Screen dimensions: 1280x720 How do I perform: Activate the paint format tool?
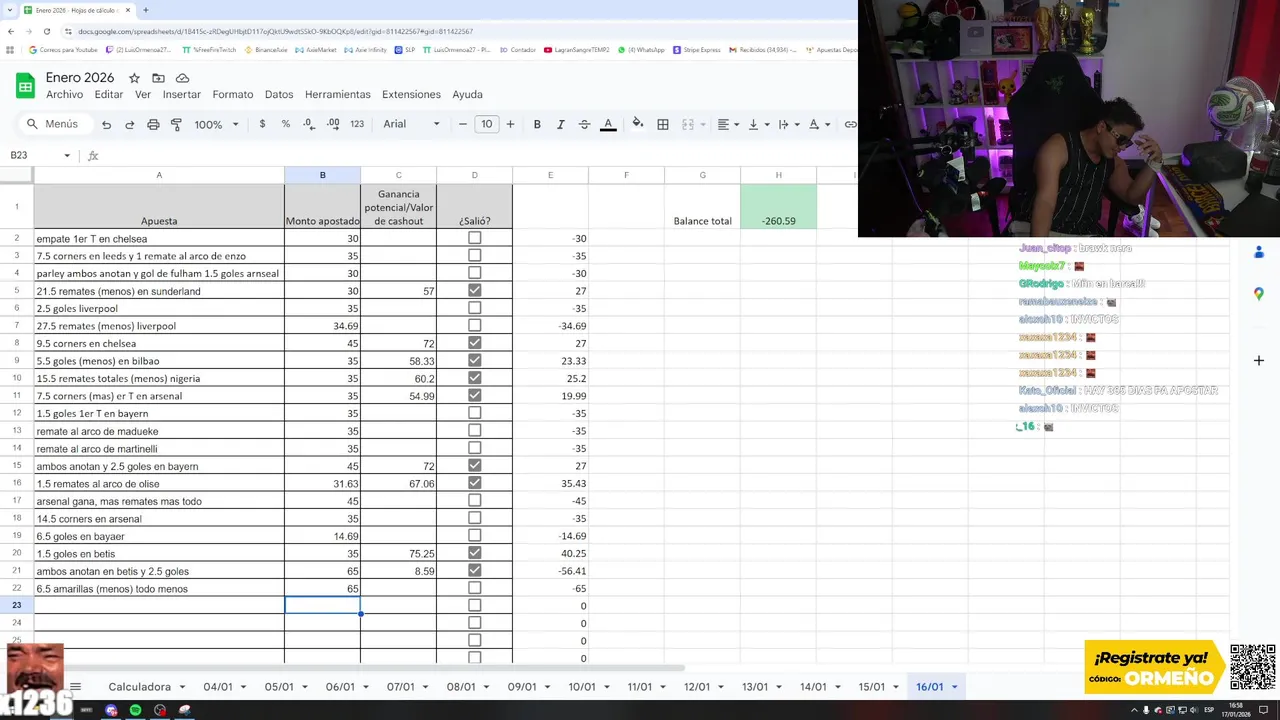tap(176, 124)
